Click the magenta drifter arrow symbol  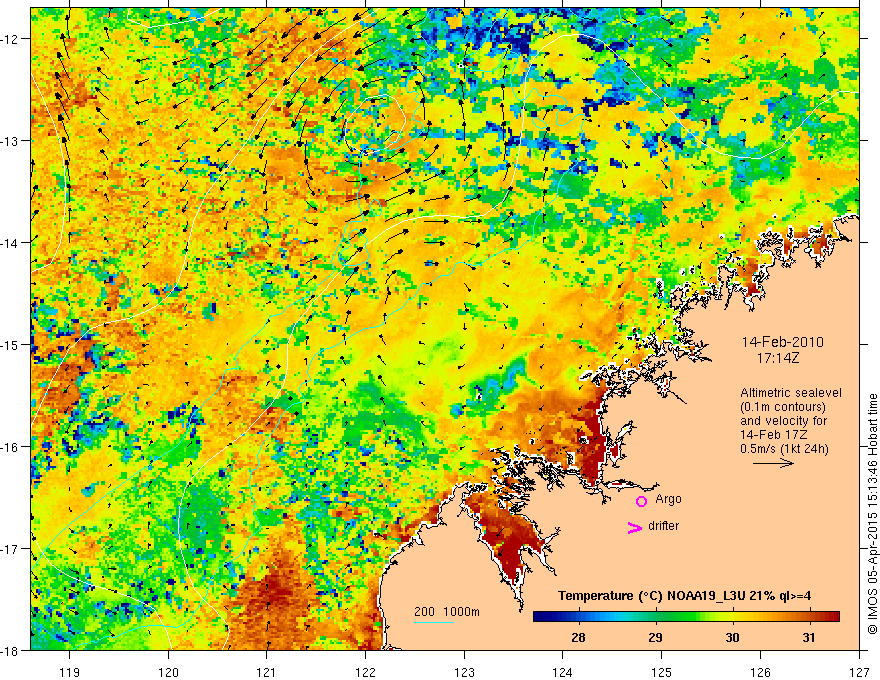634,527
